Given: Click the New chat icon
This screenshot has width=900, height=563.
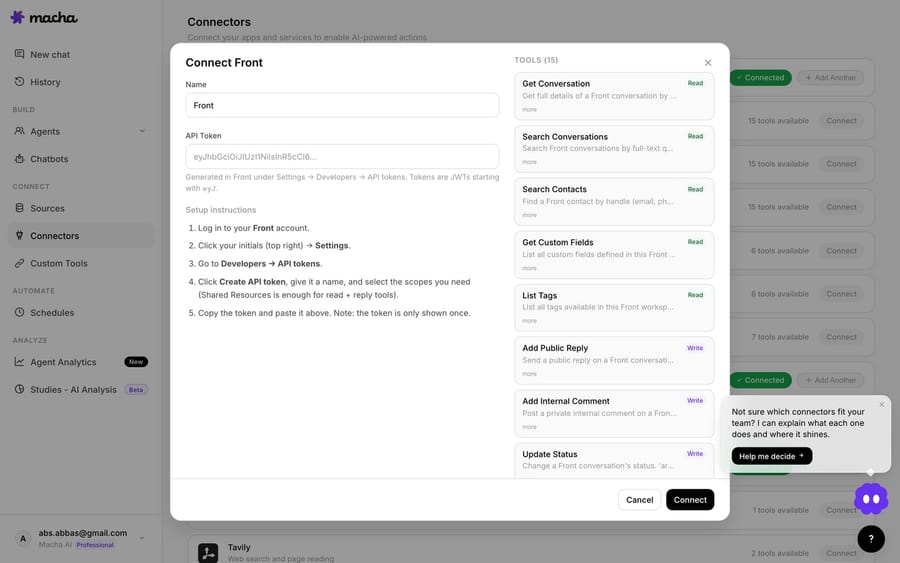Looking at the screenshot, I should click(20, 54).
